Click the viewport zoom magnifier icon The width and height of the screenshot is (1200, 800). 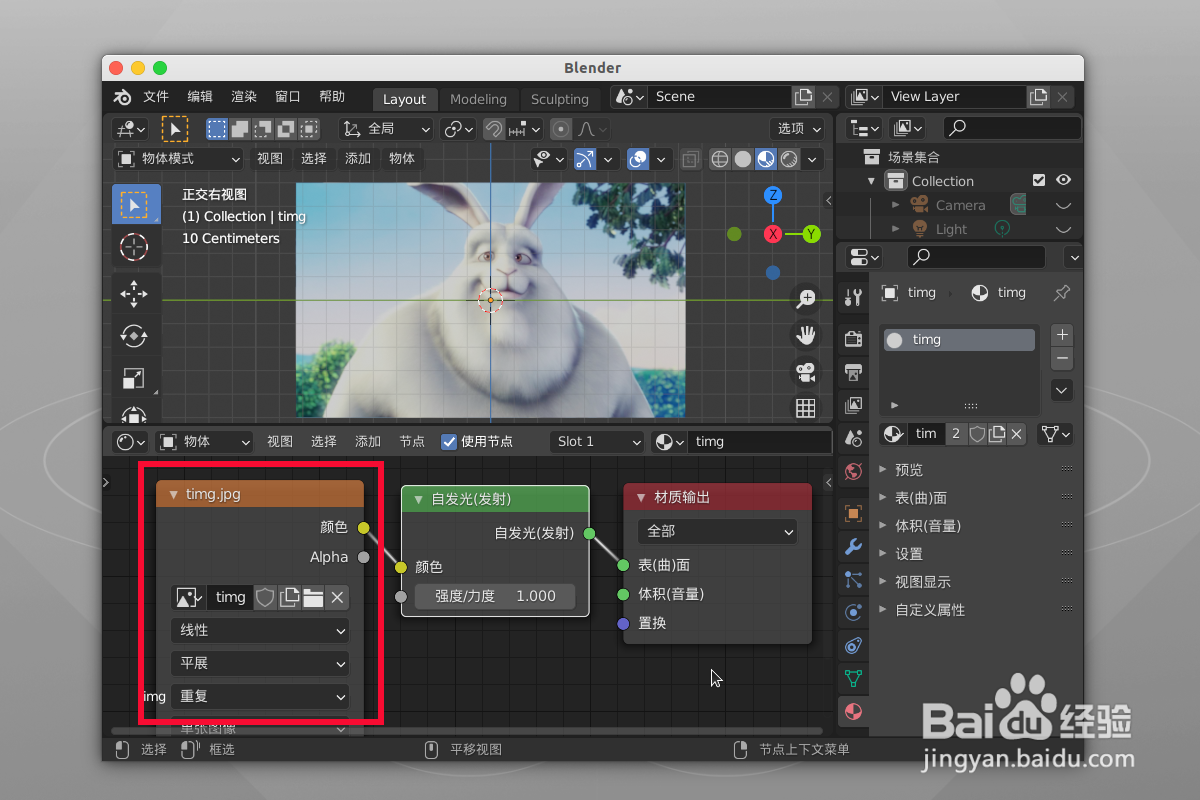pyautogui.click(x=805, y=298)
